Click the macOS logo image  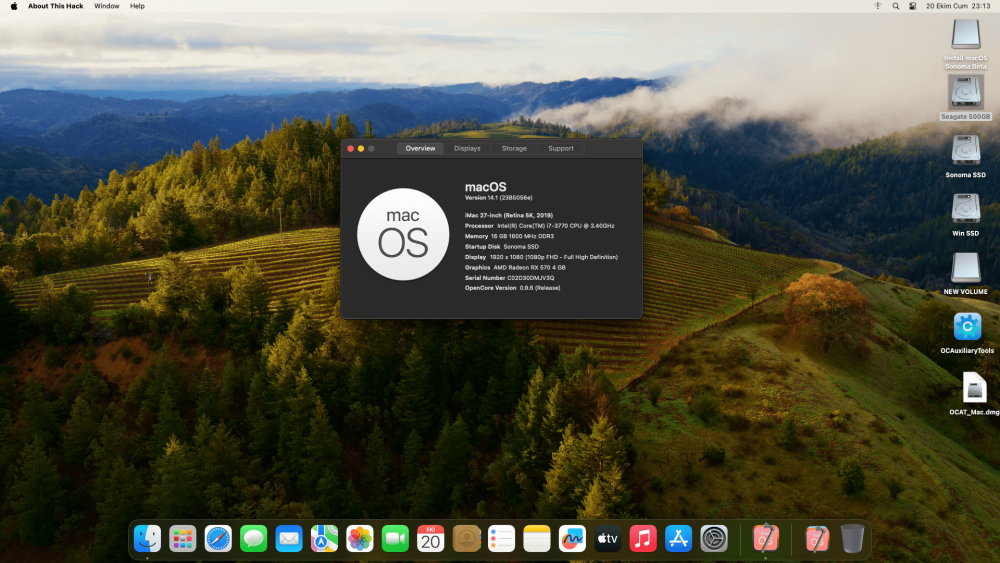(x=403, y=234)
